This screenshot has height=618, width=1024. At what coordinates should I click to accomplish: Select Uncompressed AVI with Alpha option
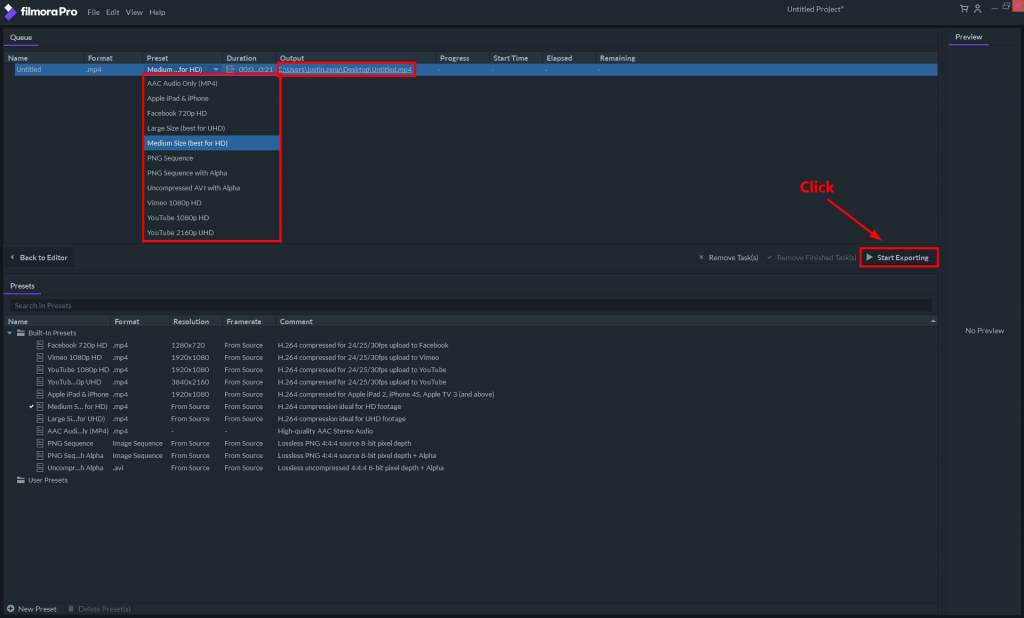pos(212,188)
